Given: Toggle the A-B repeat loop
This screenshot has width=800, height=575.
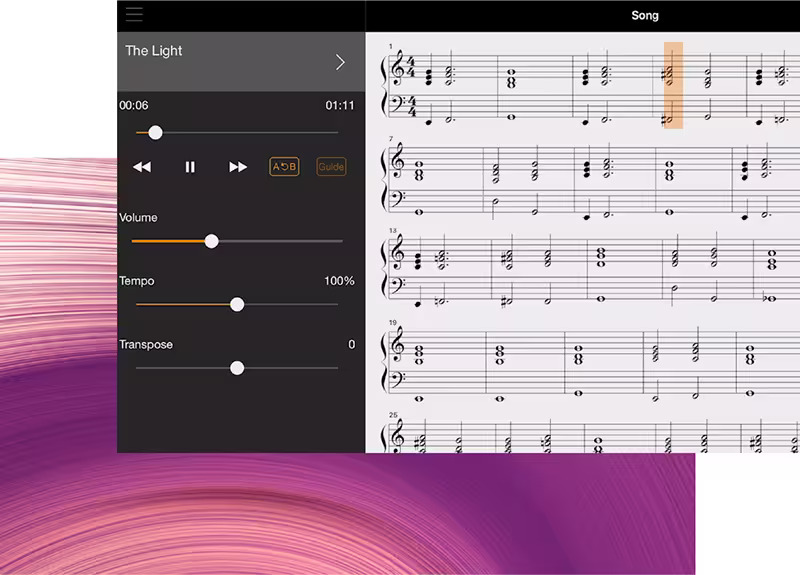Looking at the screenshot, I should 284,167.
